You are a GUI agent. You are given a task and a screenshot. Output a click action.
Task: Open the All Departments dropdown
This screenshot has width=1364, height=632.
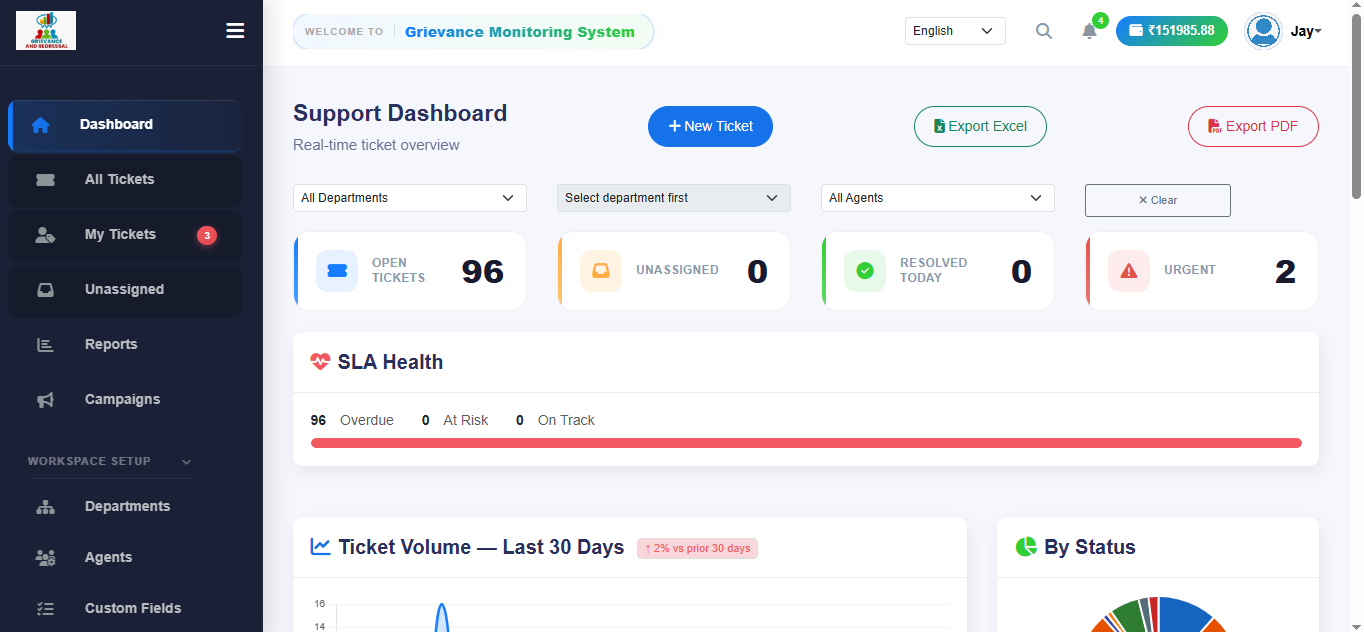410,198
